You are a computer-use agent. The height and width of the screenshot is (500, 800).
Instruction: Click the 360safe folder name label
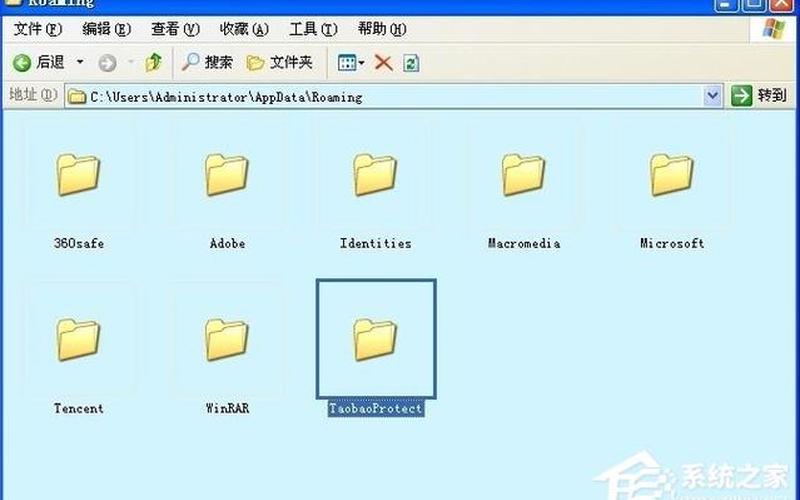click(79, 243)
